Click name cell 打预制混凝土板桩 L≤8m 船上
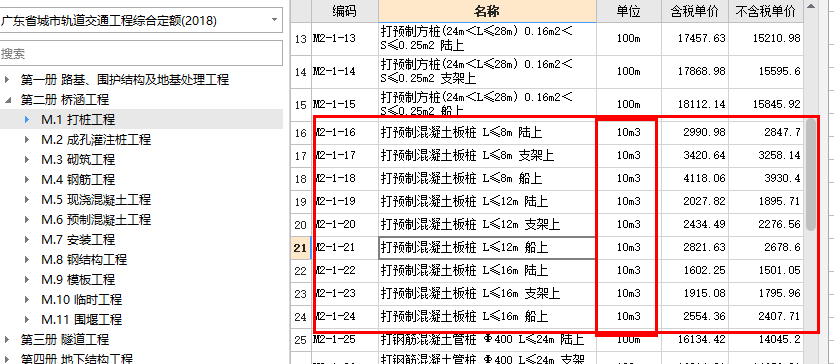834x364 pixels. coord(487,178)
